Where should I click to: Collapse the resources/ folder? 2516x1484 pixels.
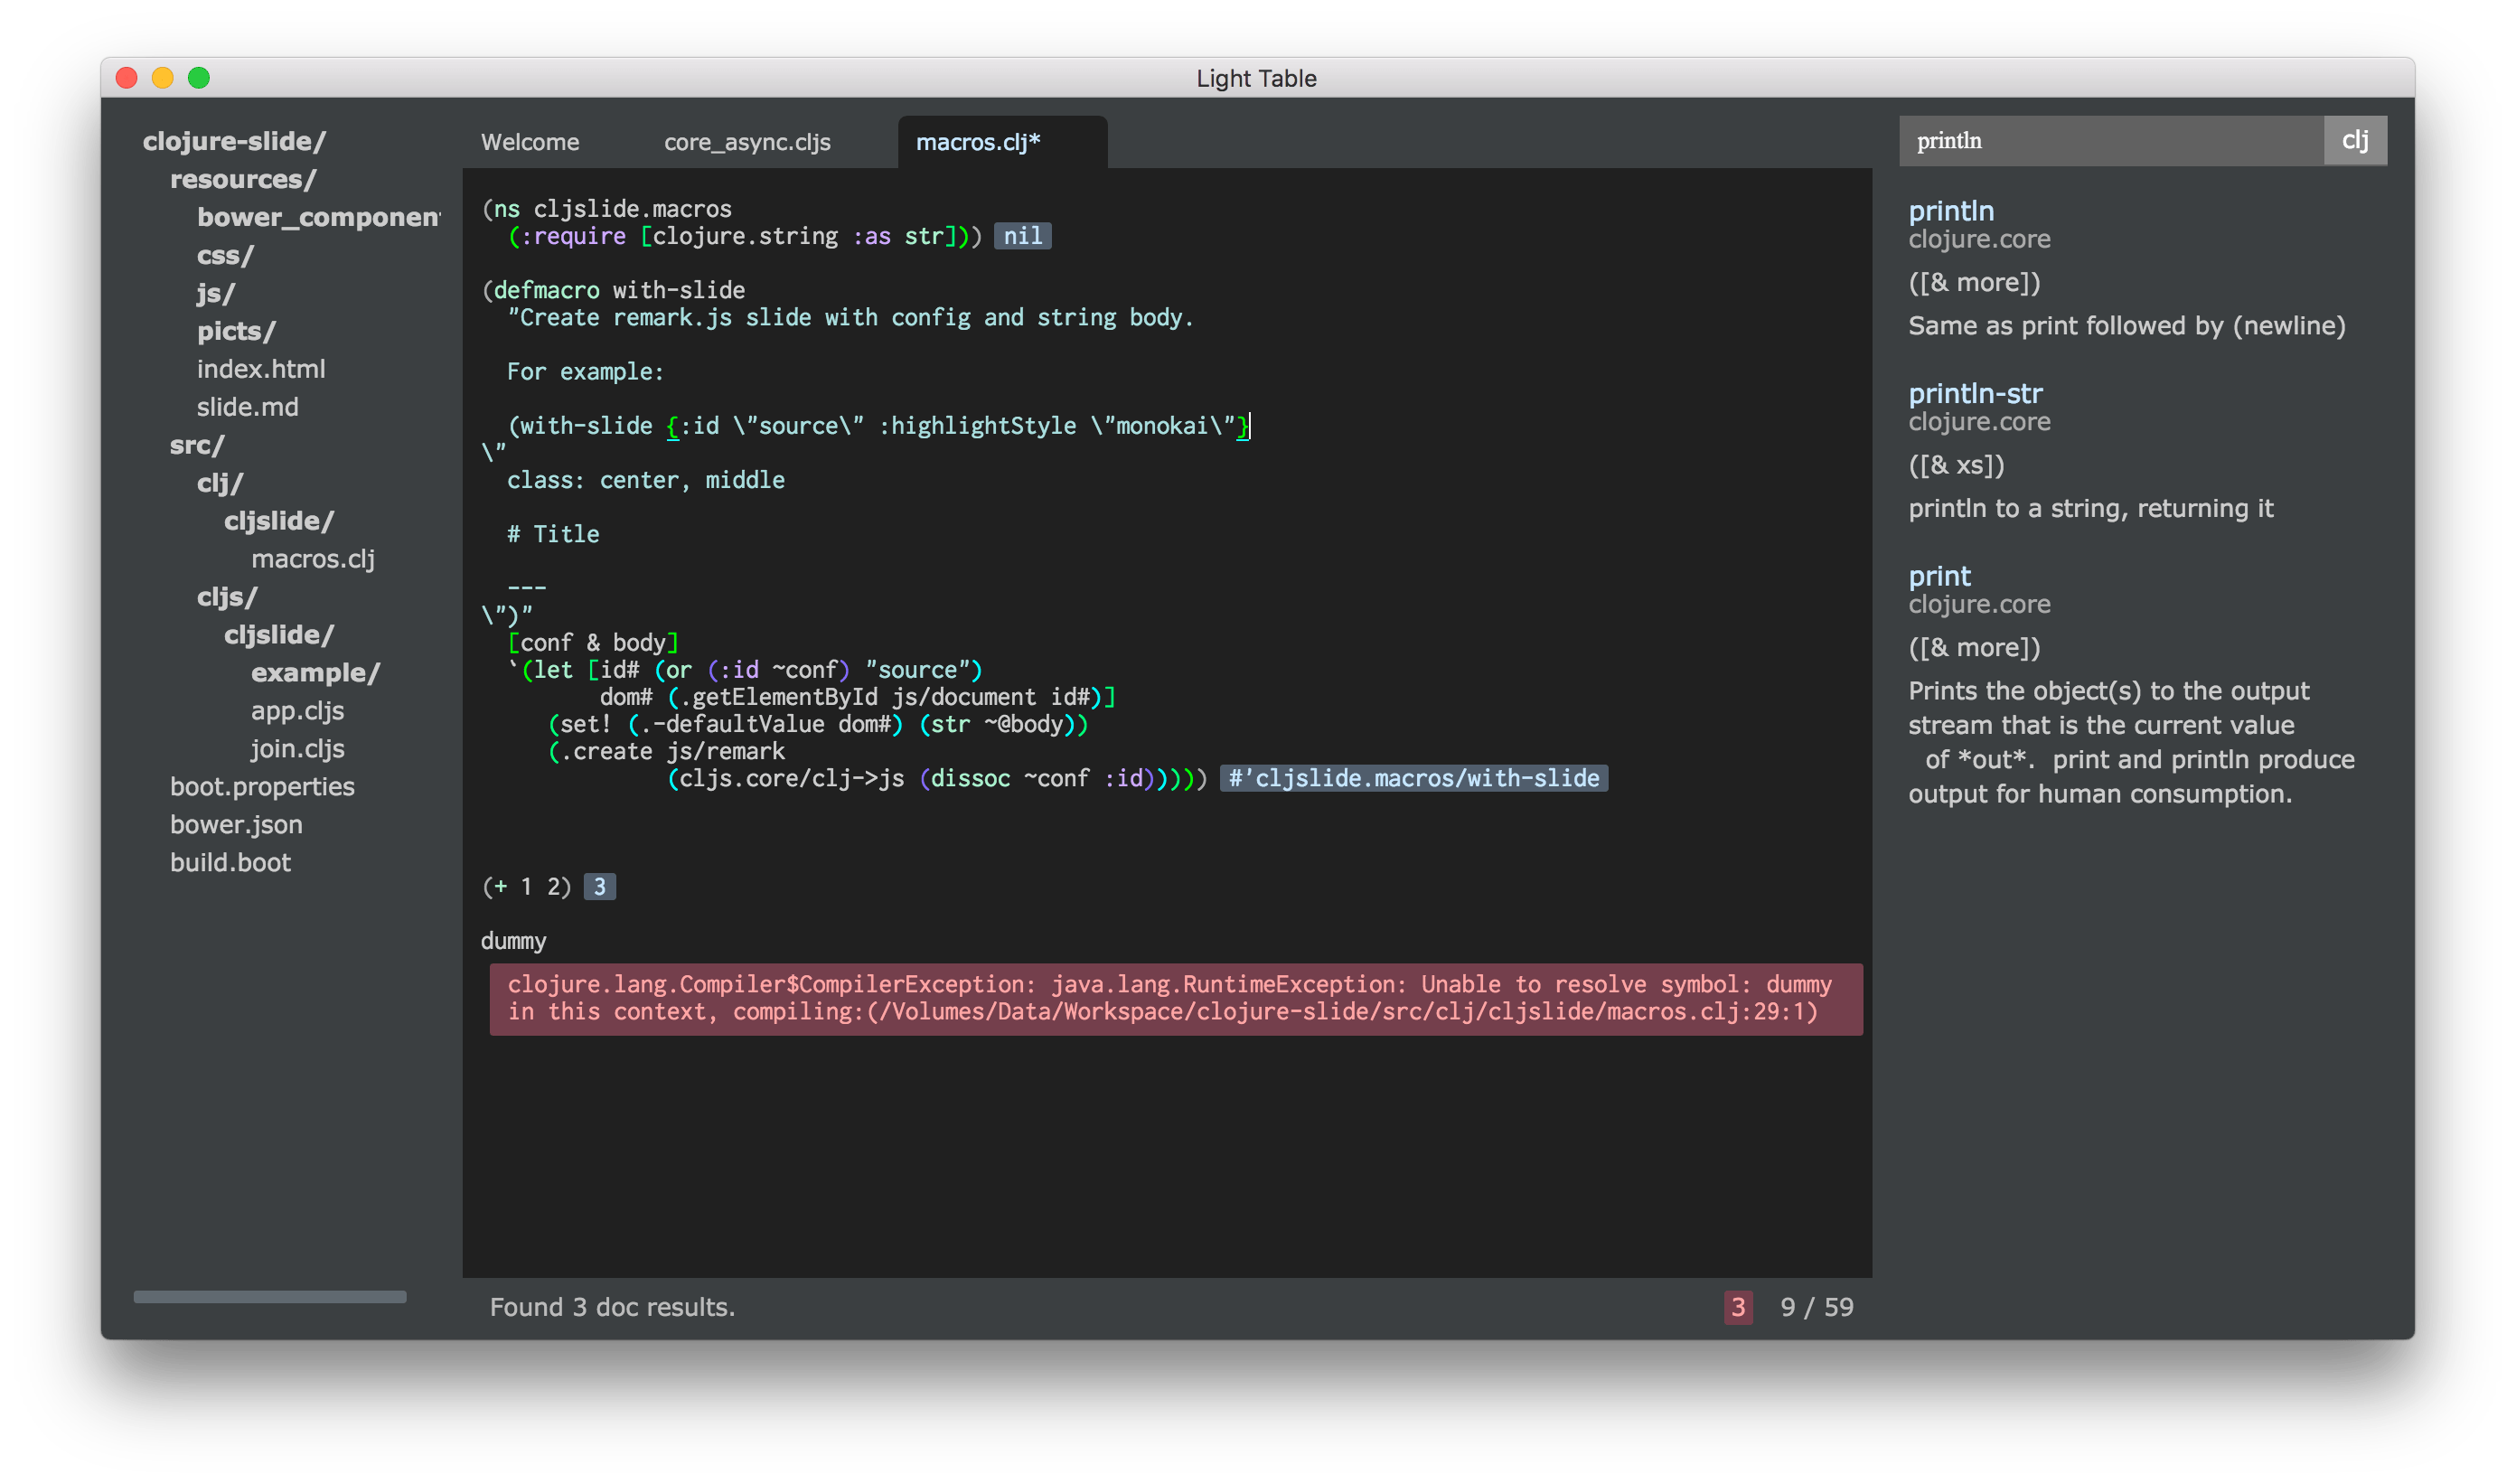pyautogui.click(x=243, y=179)
